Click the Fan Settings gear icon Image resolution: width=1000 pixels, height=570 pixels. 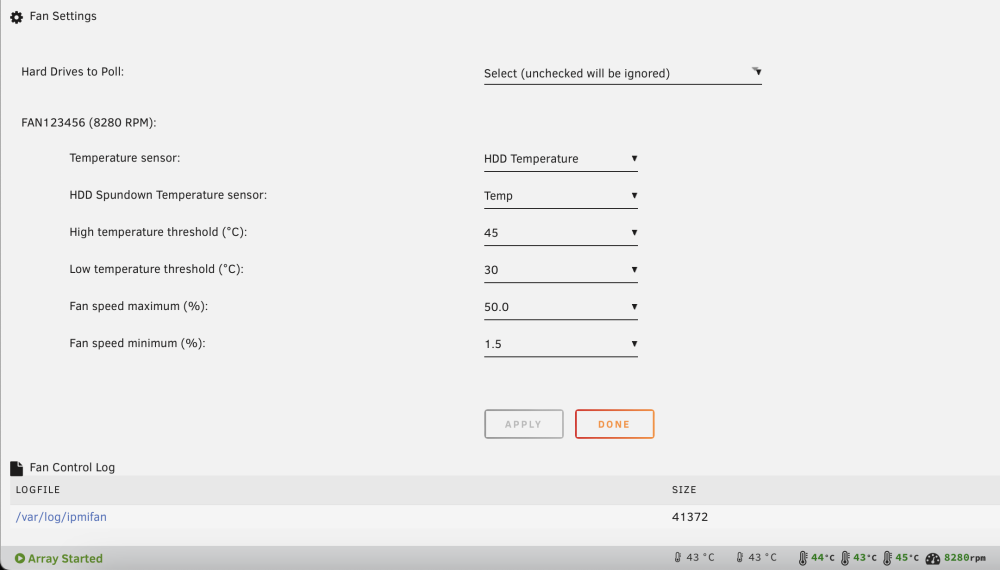[17, 17]
